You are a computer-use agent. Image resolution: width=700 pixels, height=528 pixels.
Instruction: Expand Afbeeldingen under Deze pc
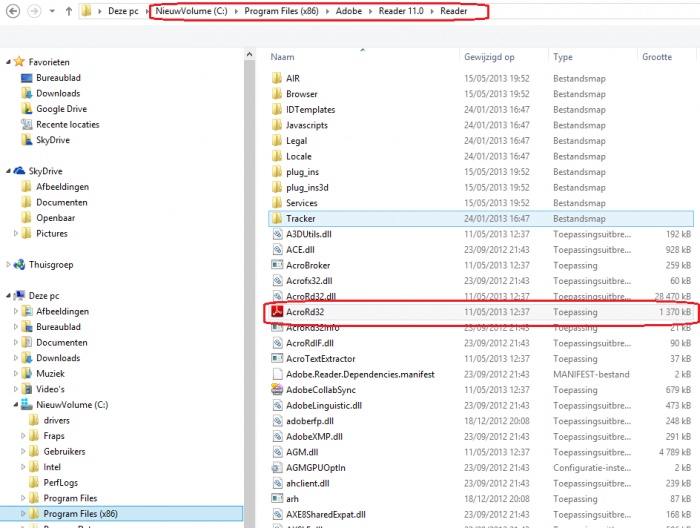click(16, 311)
